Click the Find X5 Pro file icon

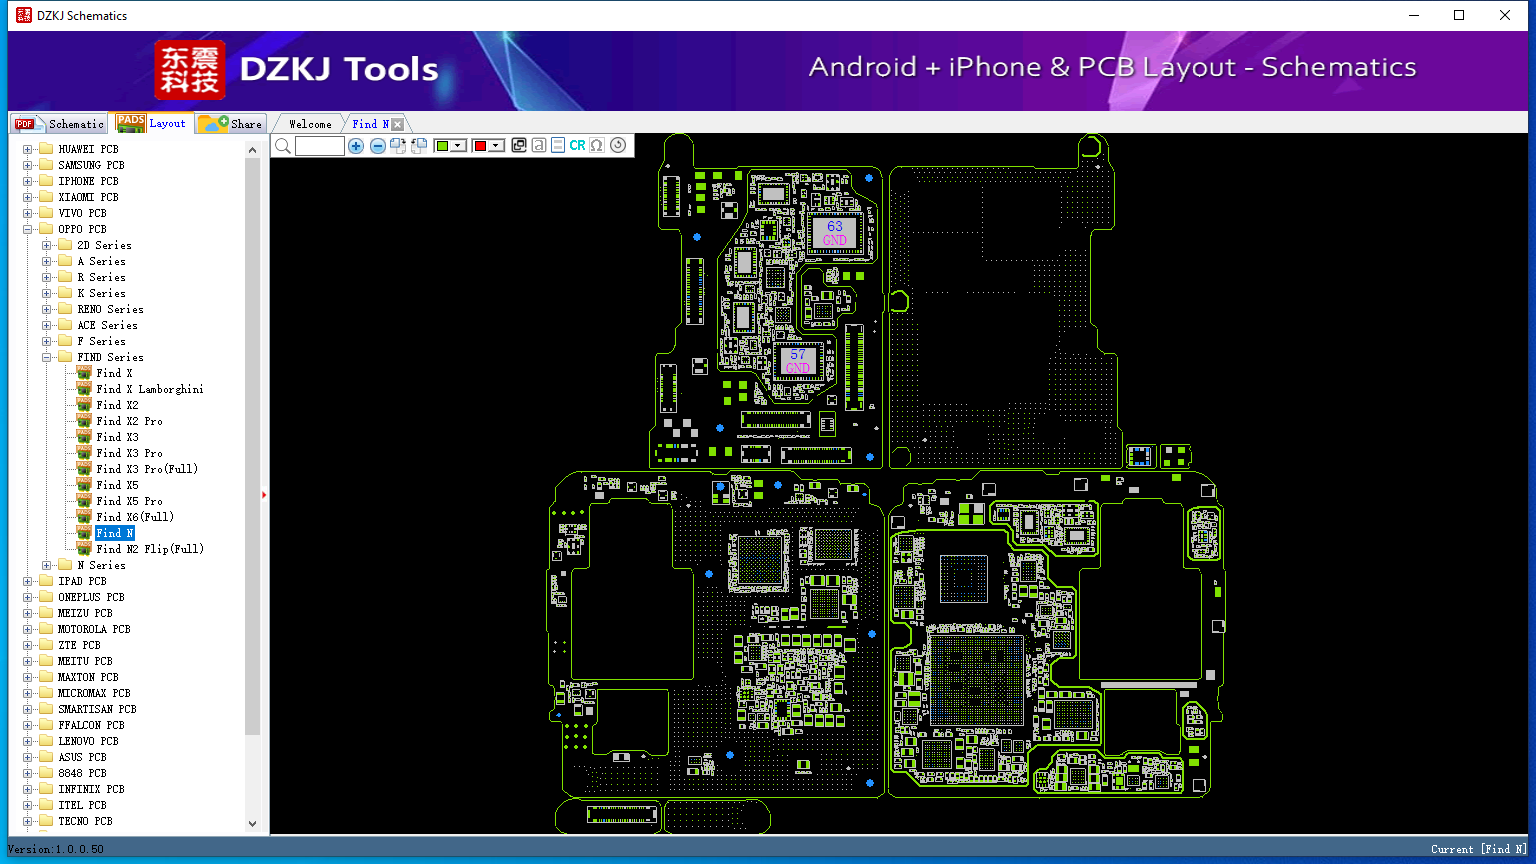(x=84, y=501)
